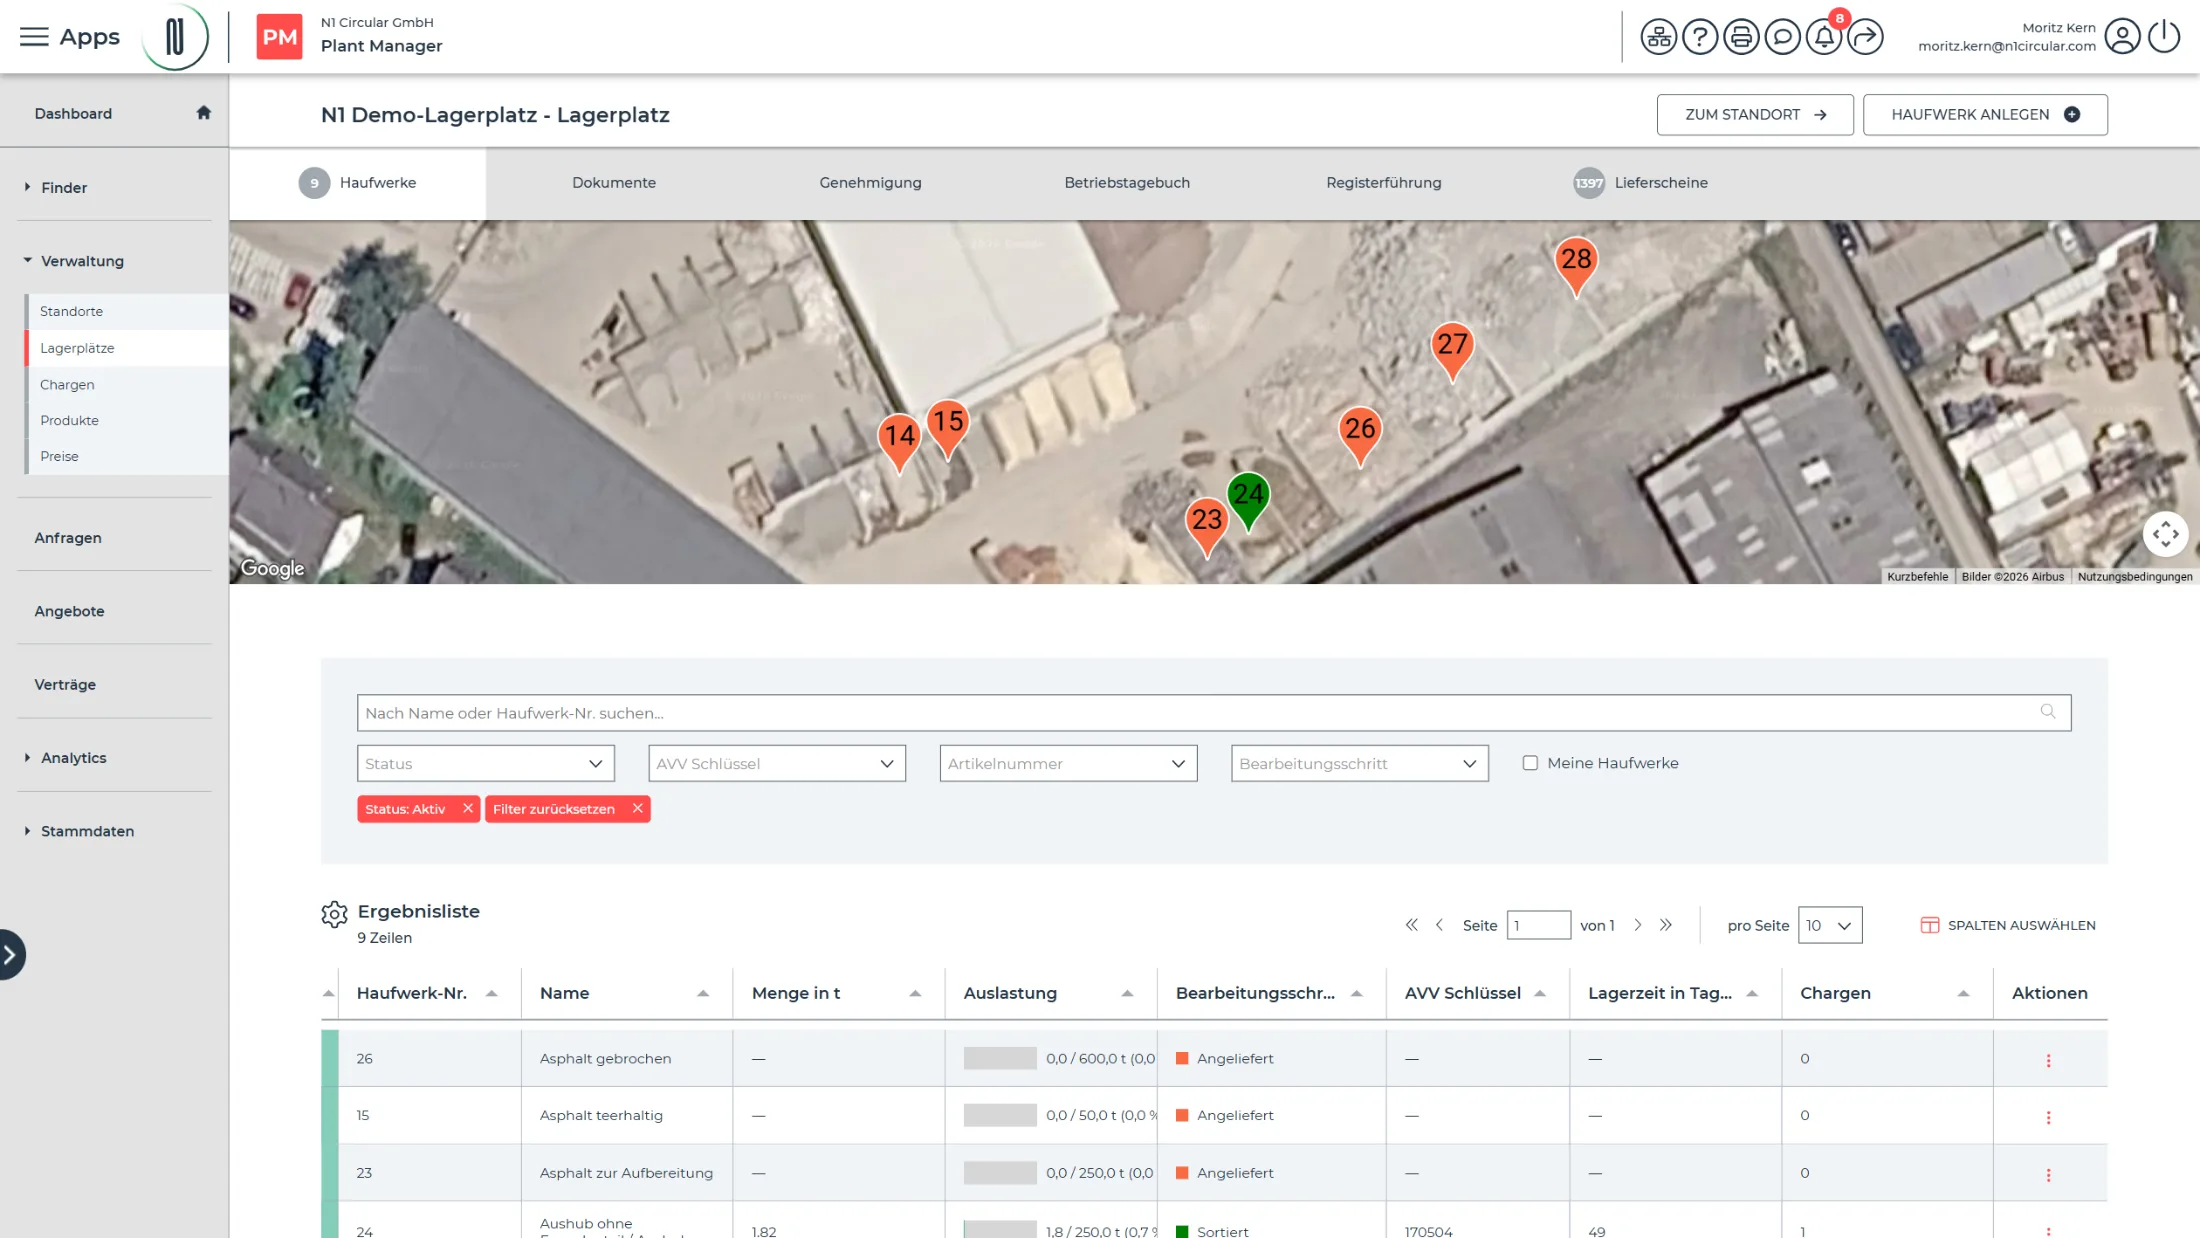
Task: Remove the Status: Aktiv filter chip
Action: click(467, 808)
